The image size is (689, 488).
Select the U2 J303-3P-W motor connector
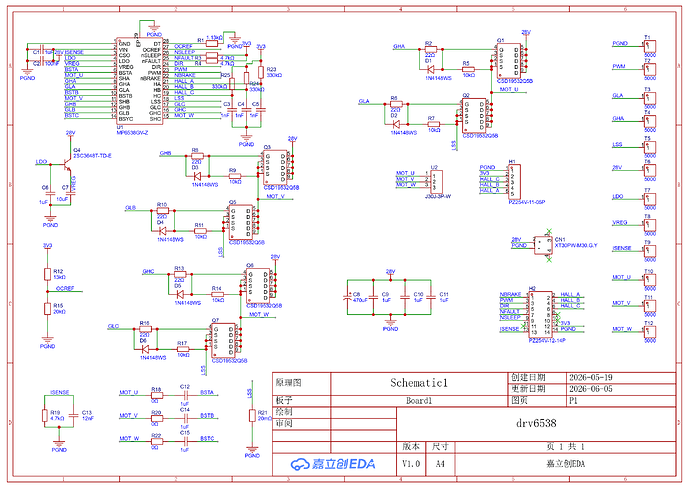click(x=436, y=182)
